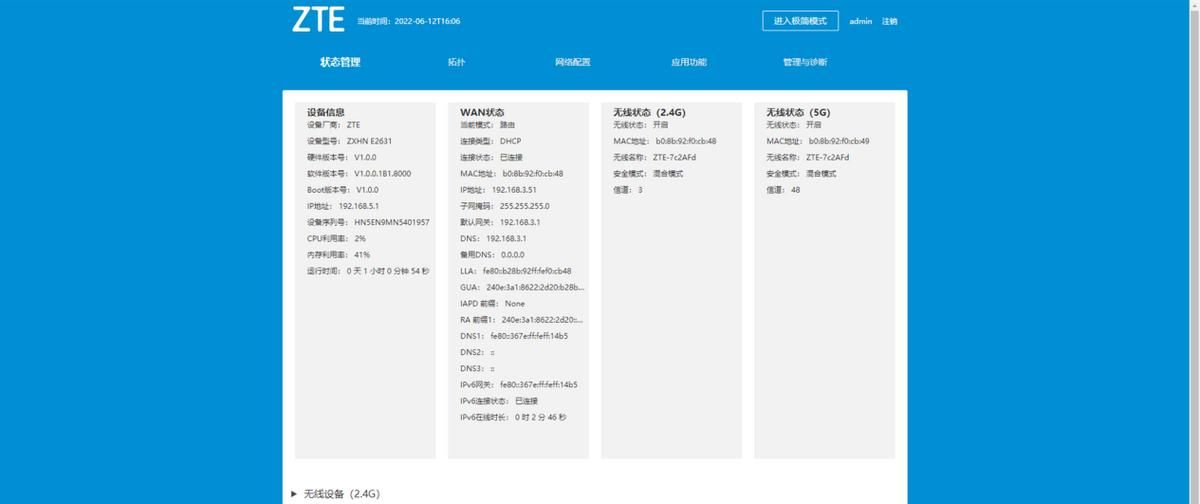Click WAN MAC address b0:8b:92:f0:cb:48
Viewport: 1200px width, 504px height.
point(533,173)
